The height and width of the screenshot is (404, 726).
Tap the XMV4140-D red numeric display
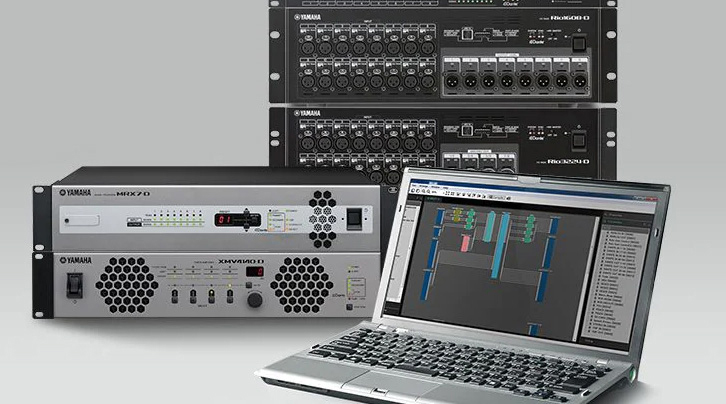click(x=255, y=272)
